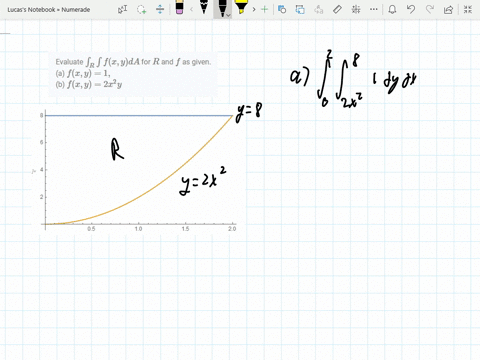This screenshot has height=360, width=480.
Task: Click Ink to Text icon
Action: (319, 9)
